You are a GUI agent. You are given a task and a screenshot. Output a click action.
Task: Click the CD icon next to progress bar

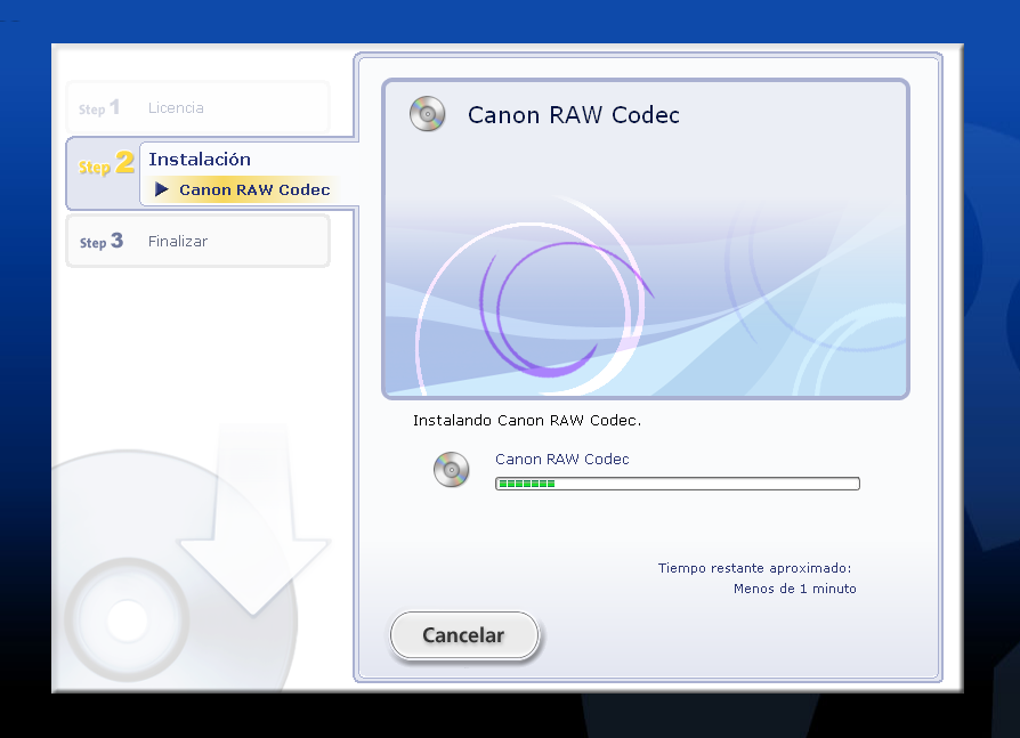coord(451,469)
